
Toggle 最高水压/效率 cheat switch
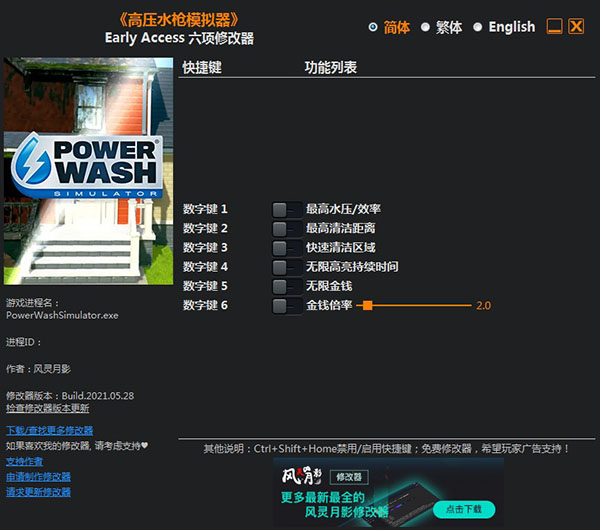tap(286, 209)
